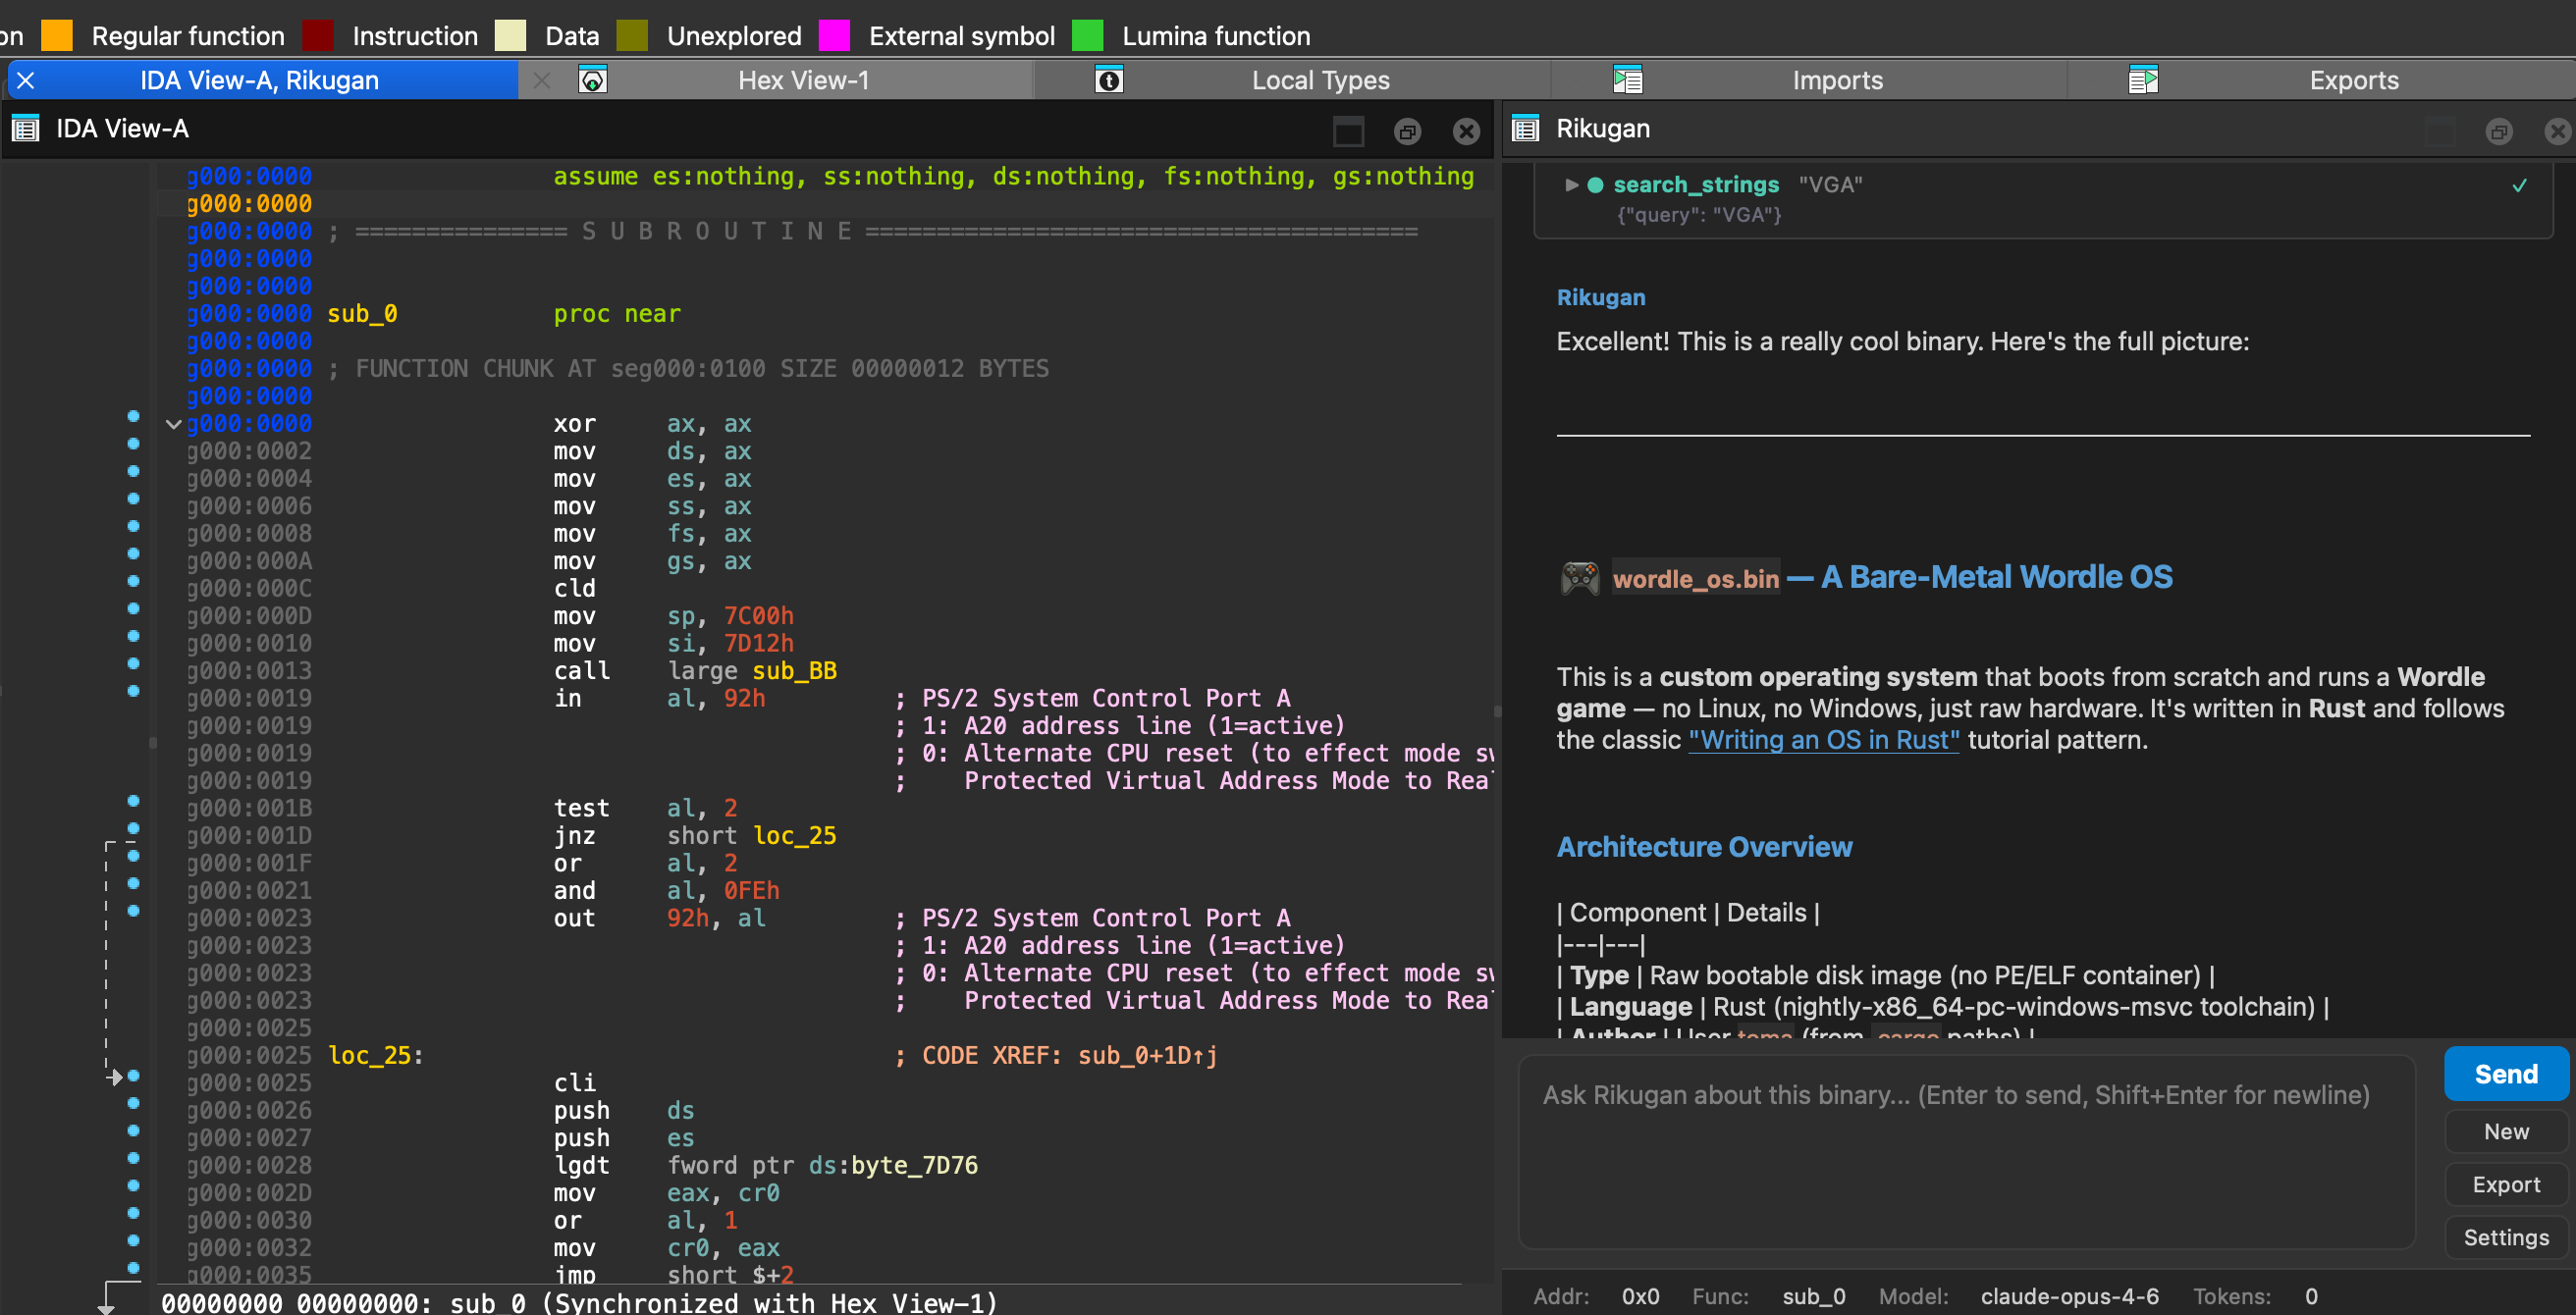Toggle the breakpoint dot next to xor instruction
Screen dimensions: 2576x1315
(133, 415)
